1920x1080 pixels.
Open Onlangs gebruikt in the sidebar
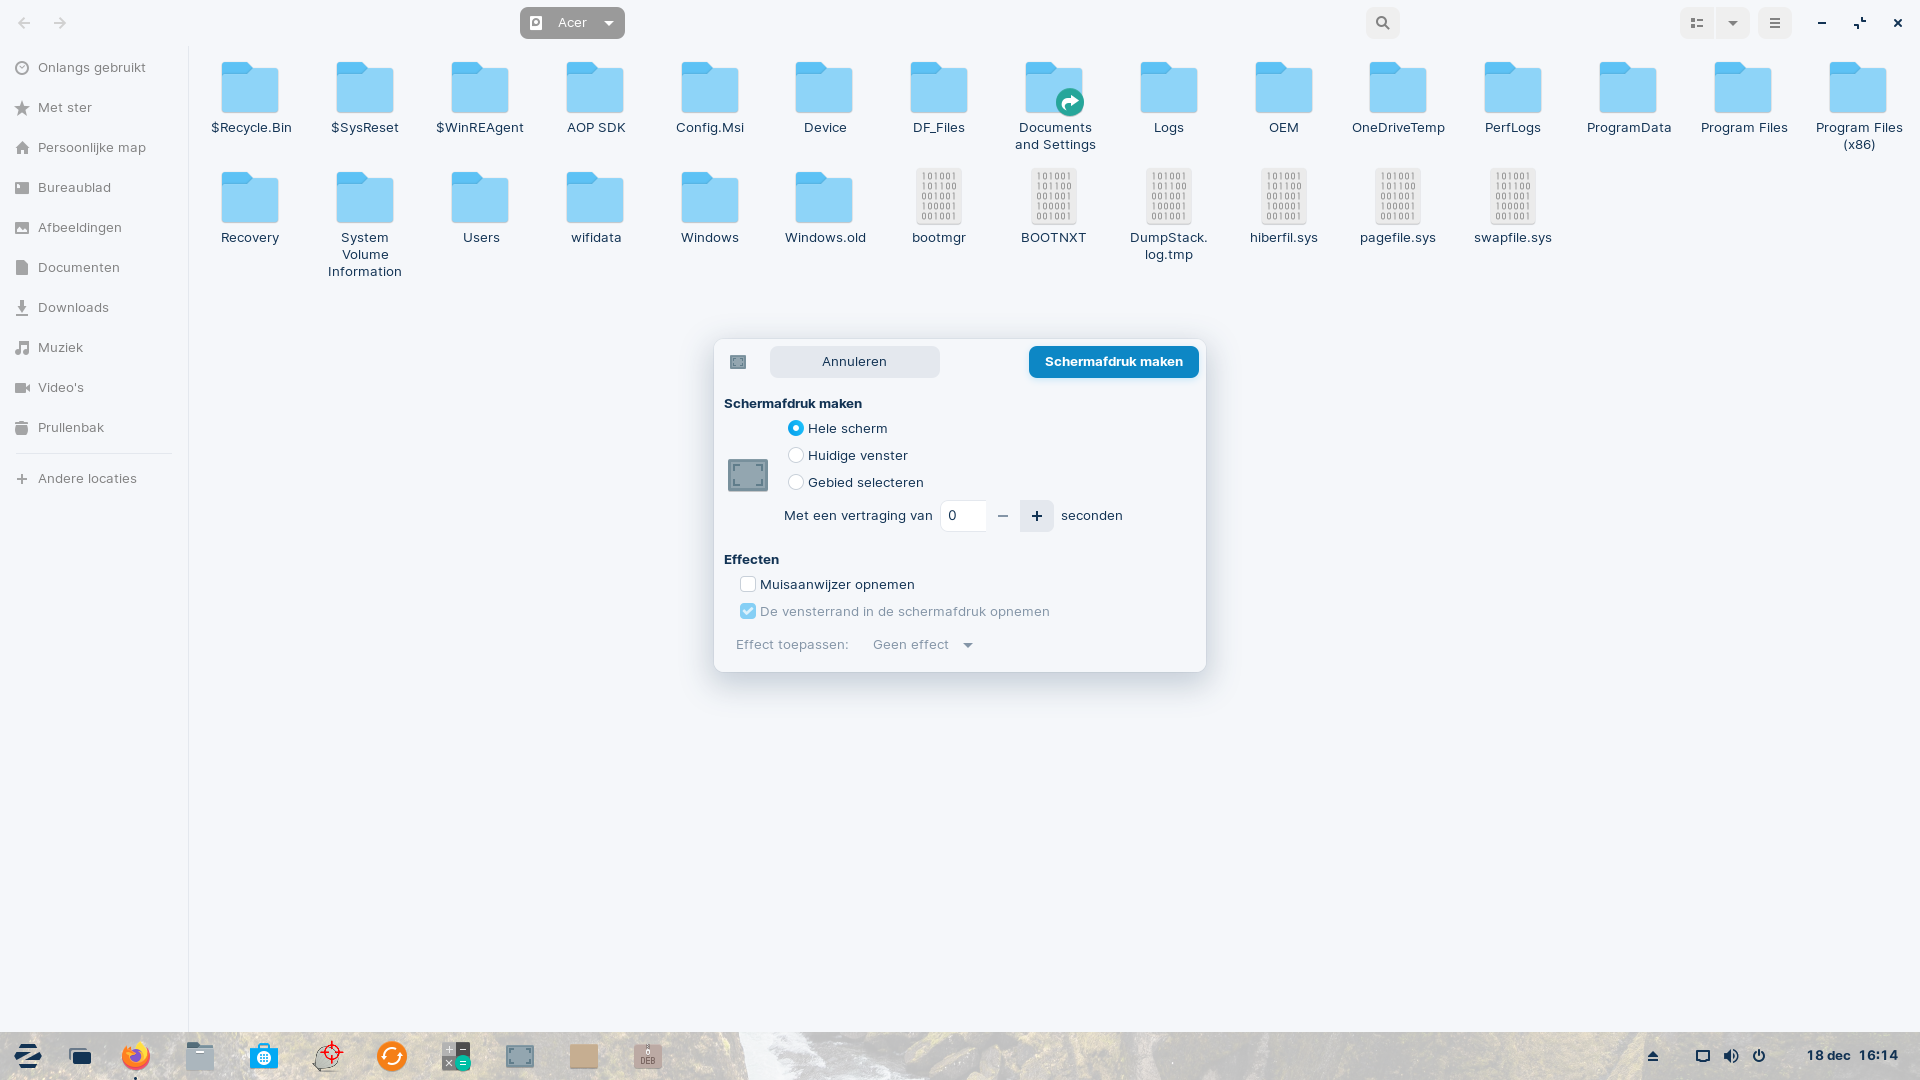92,67
